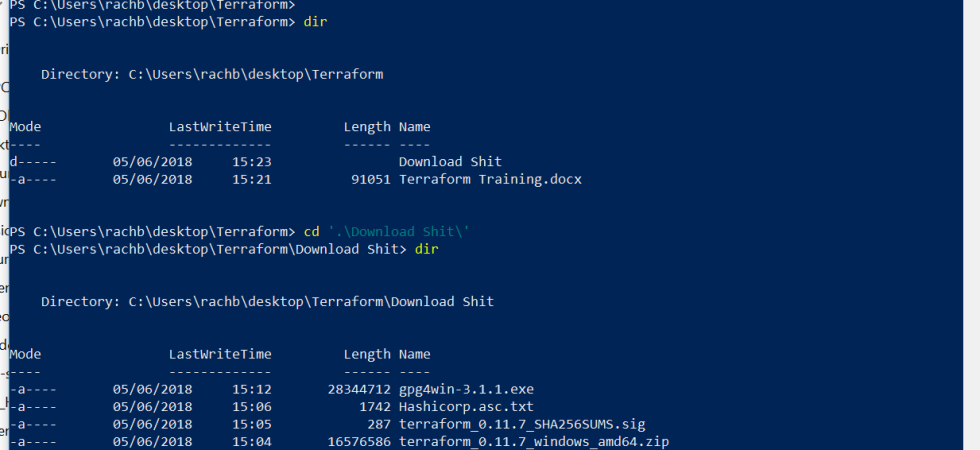The height and width of the screenshot is (450, 980).
Task: Click the file size 28344712
Action: (x=359, y=389)
